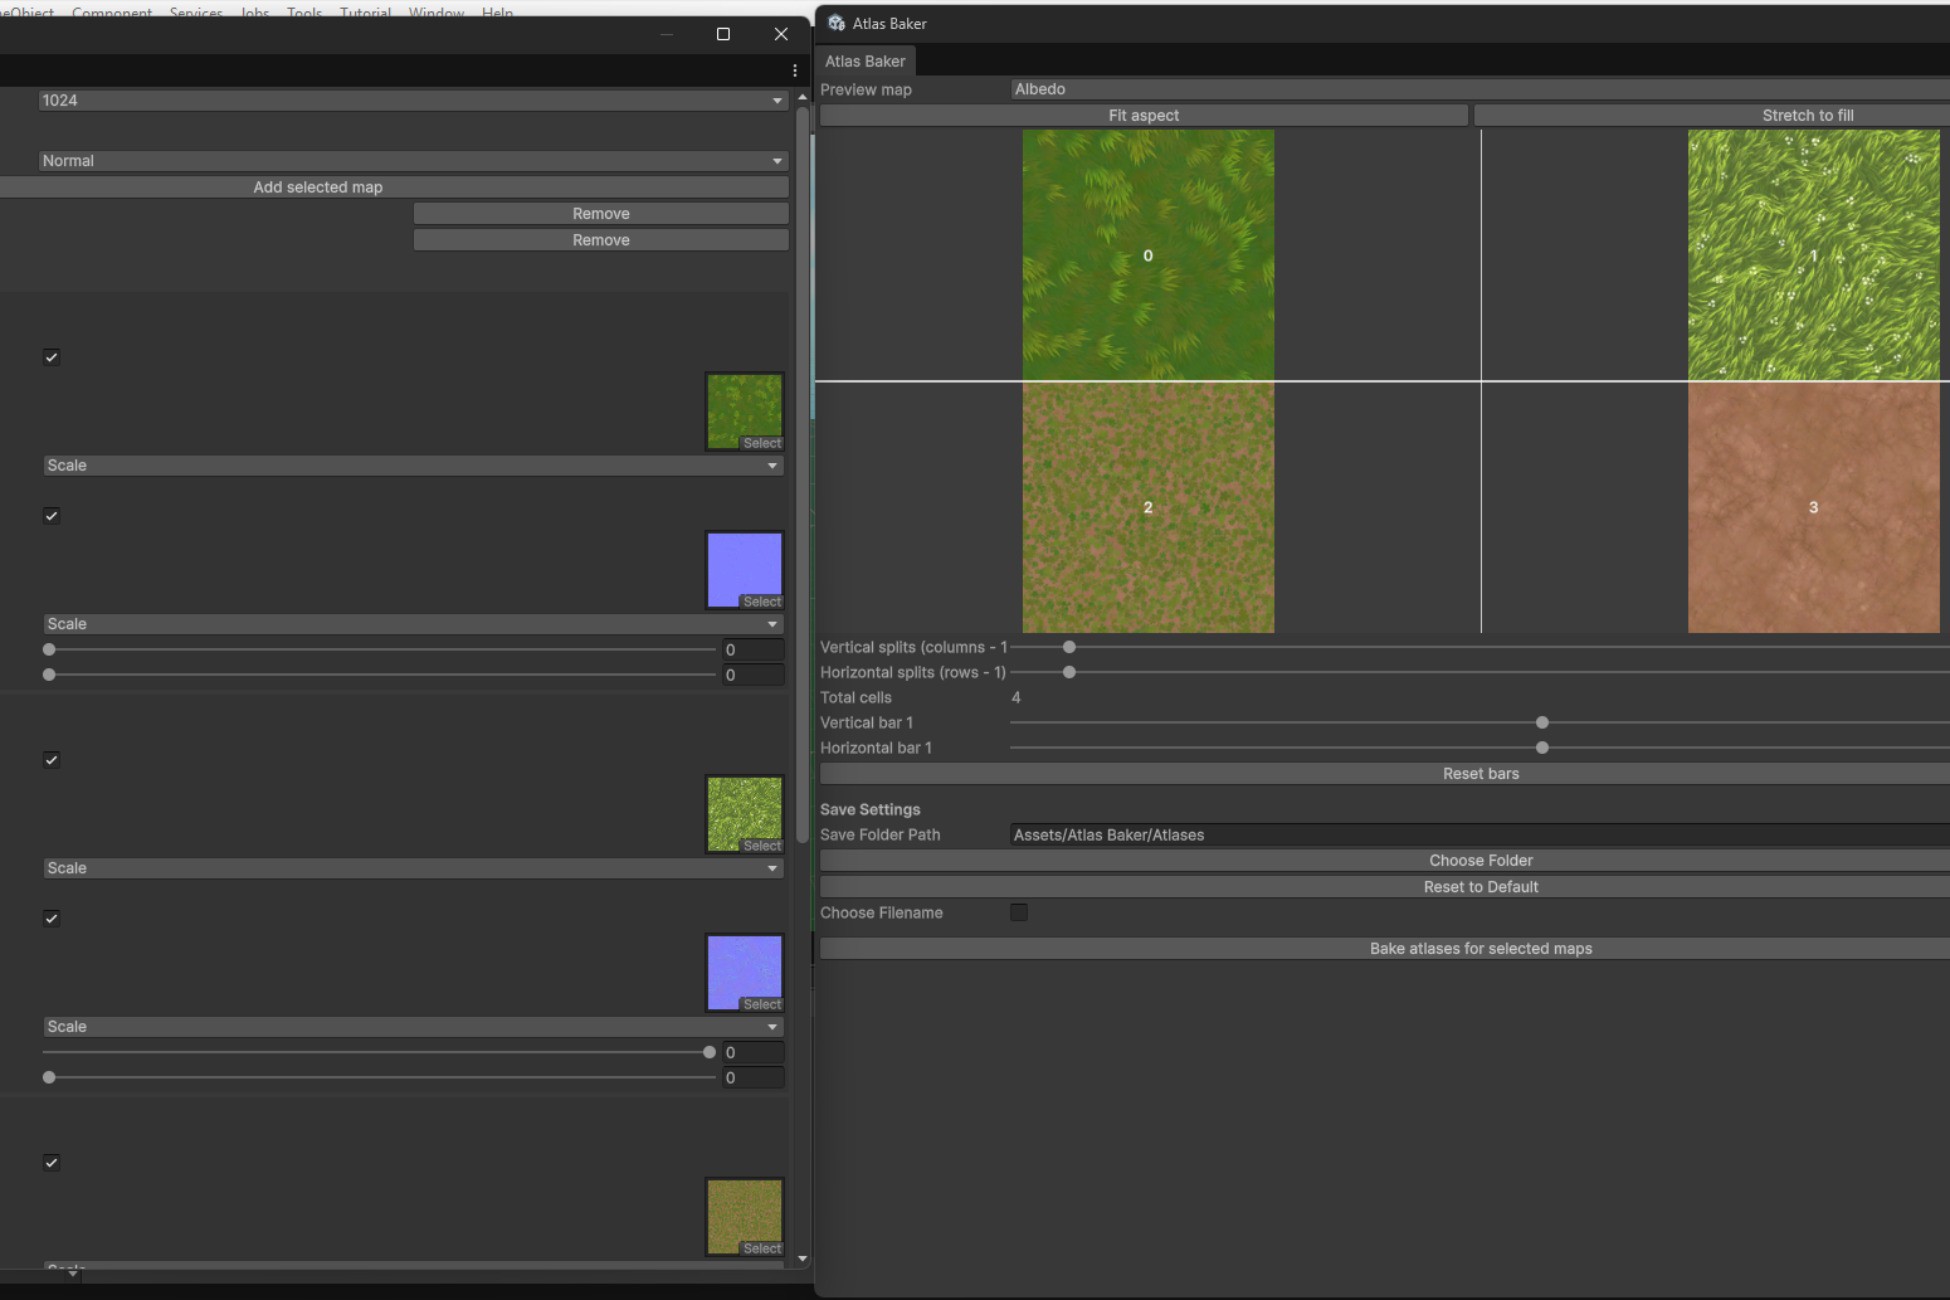Click the Atlas Baker window icon
The width and height of the screenshot is (1950, 1300).
click(836, 23)
